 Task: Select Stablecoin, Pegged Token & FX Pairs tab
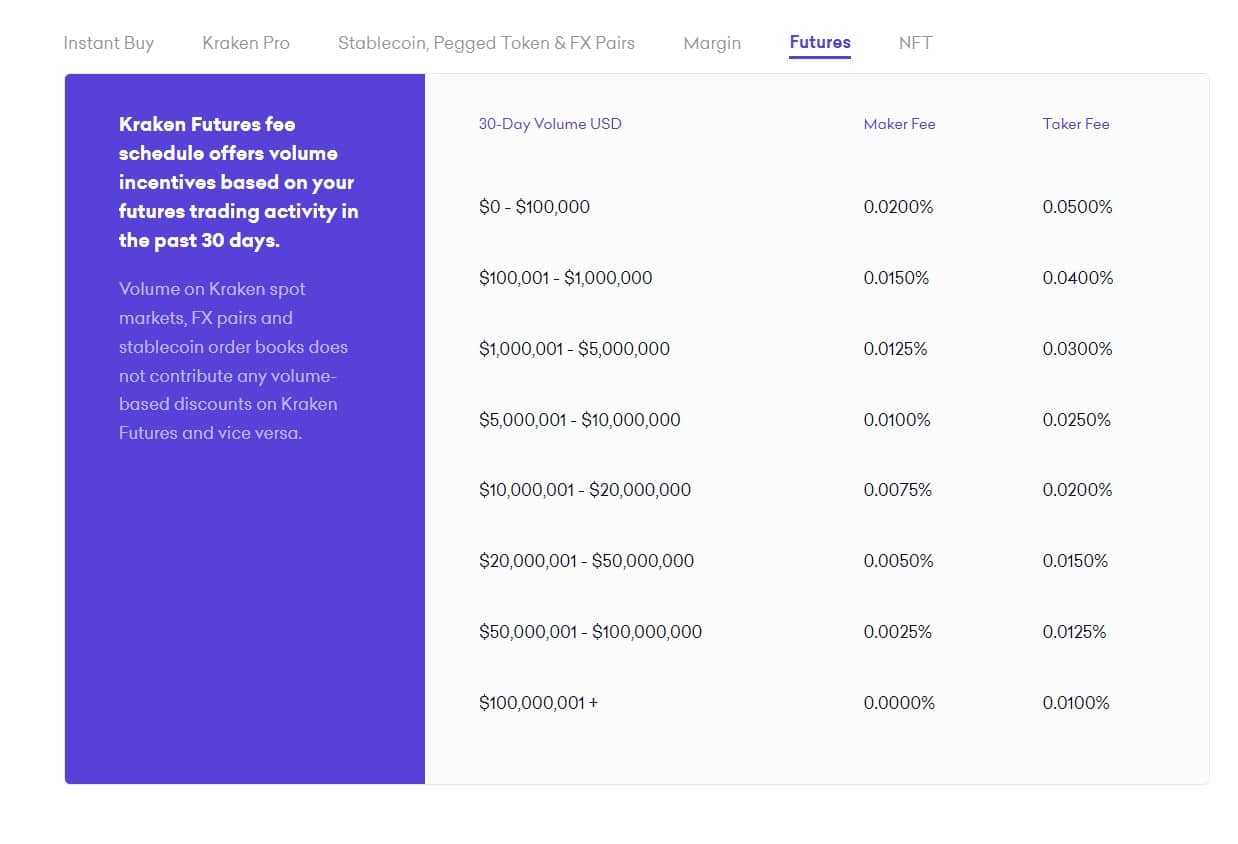point(486,43)
